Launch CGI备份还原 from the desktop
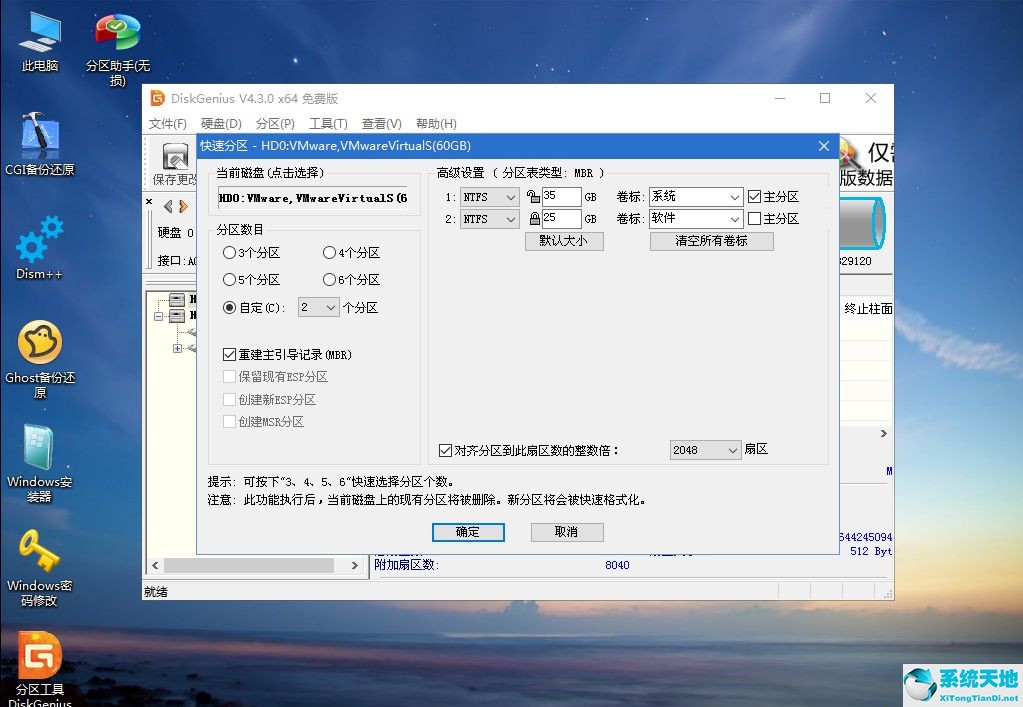 coord(40,140)
